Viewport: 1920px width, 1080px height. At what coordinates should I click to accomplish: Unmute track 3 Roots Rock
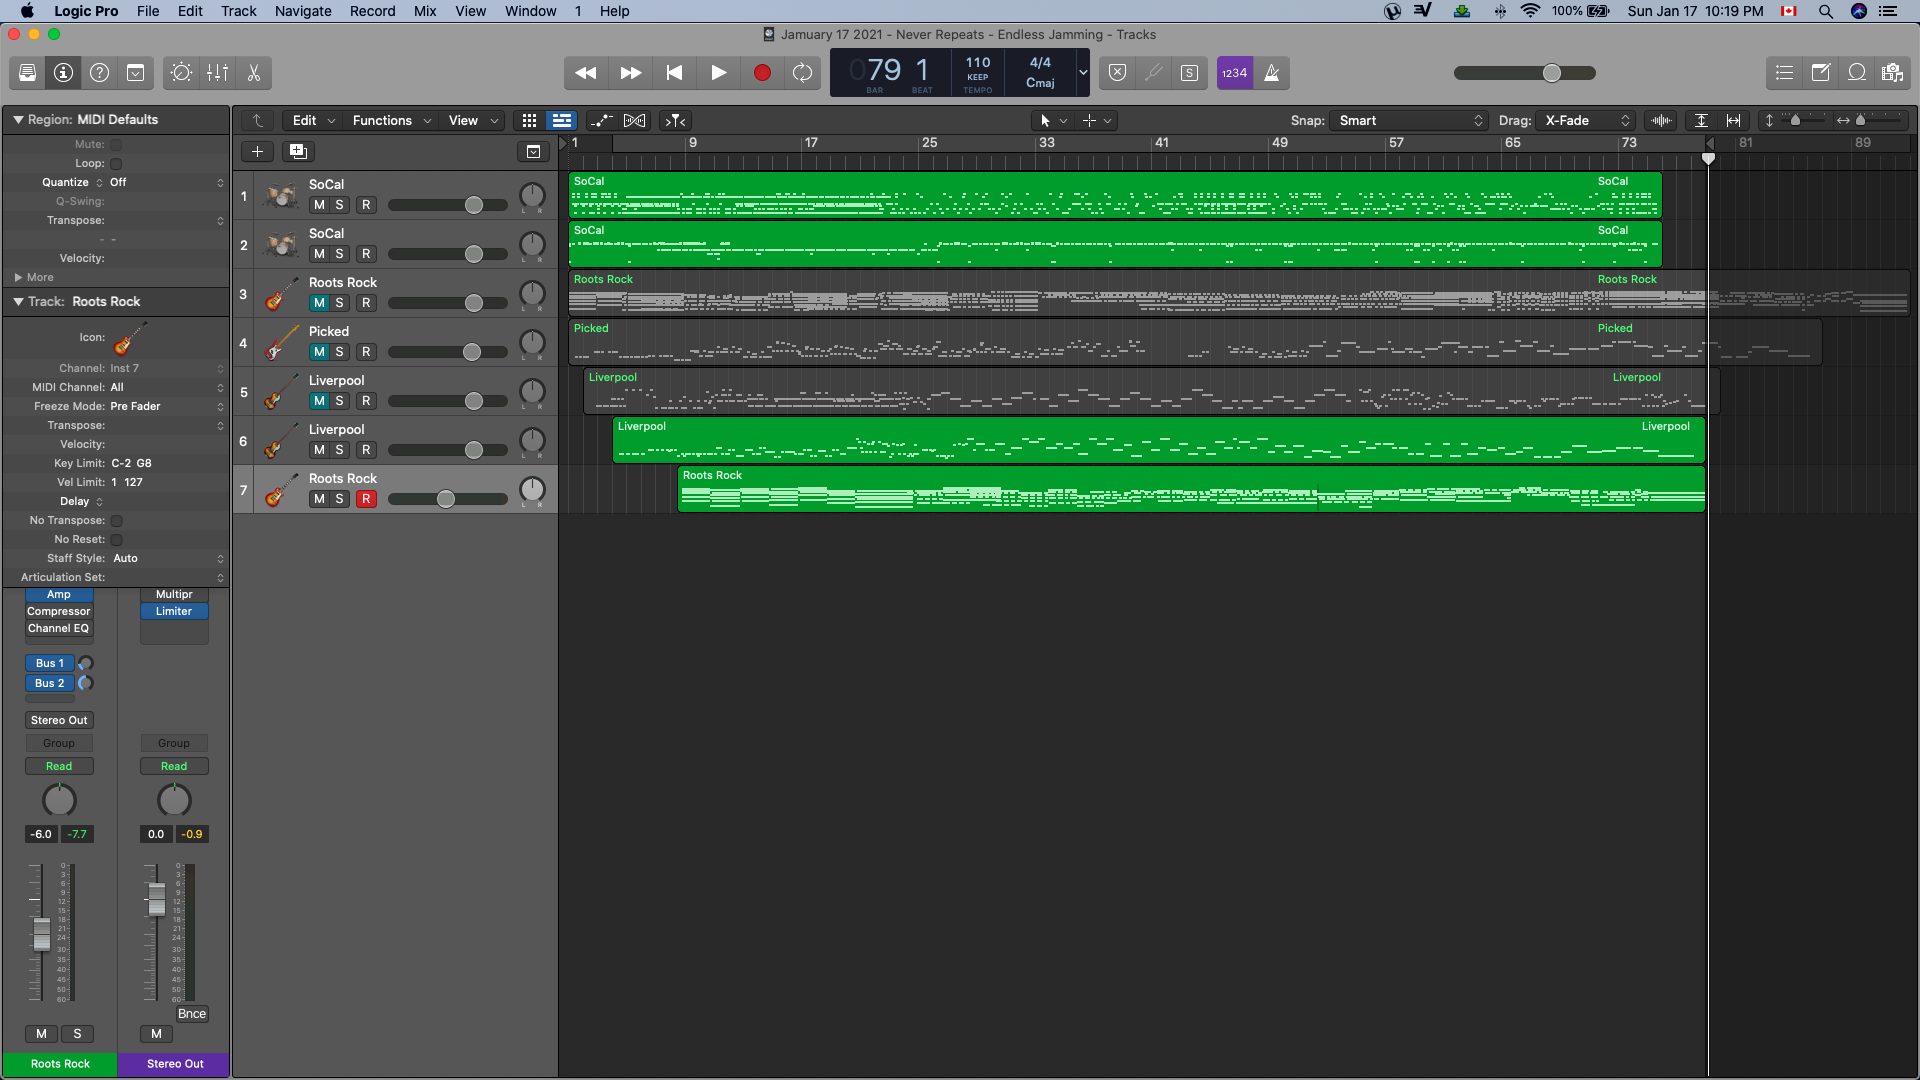(x=319, y=303)
